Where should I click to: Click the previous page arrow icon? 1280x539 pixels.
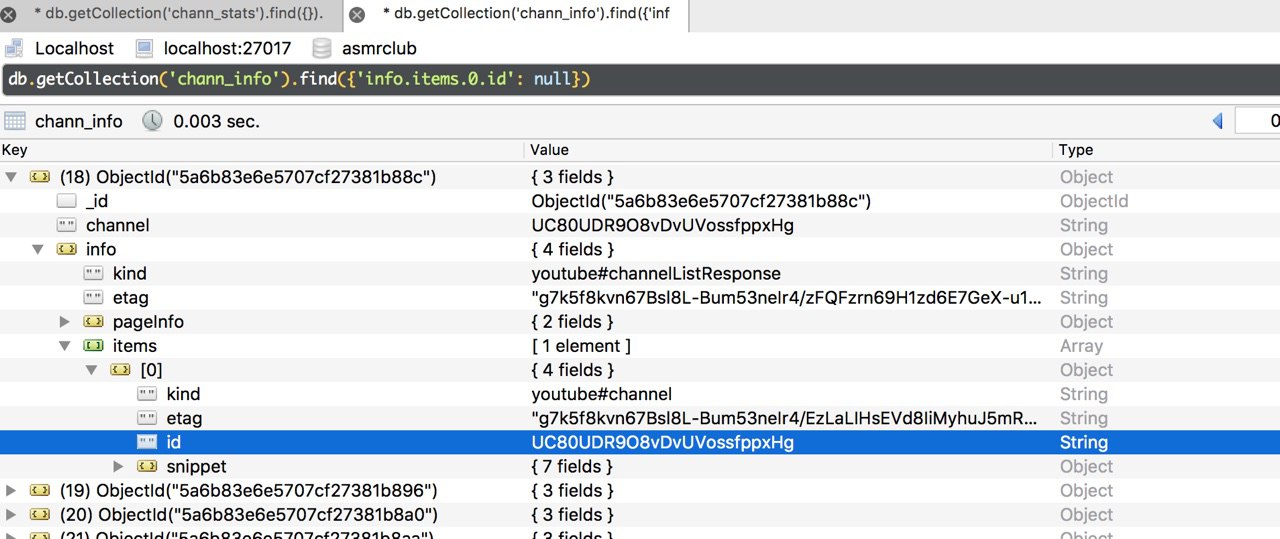pos(1217,121)
